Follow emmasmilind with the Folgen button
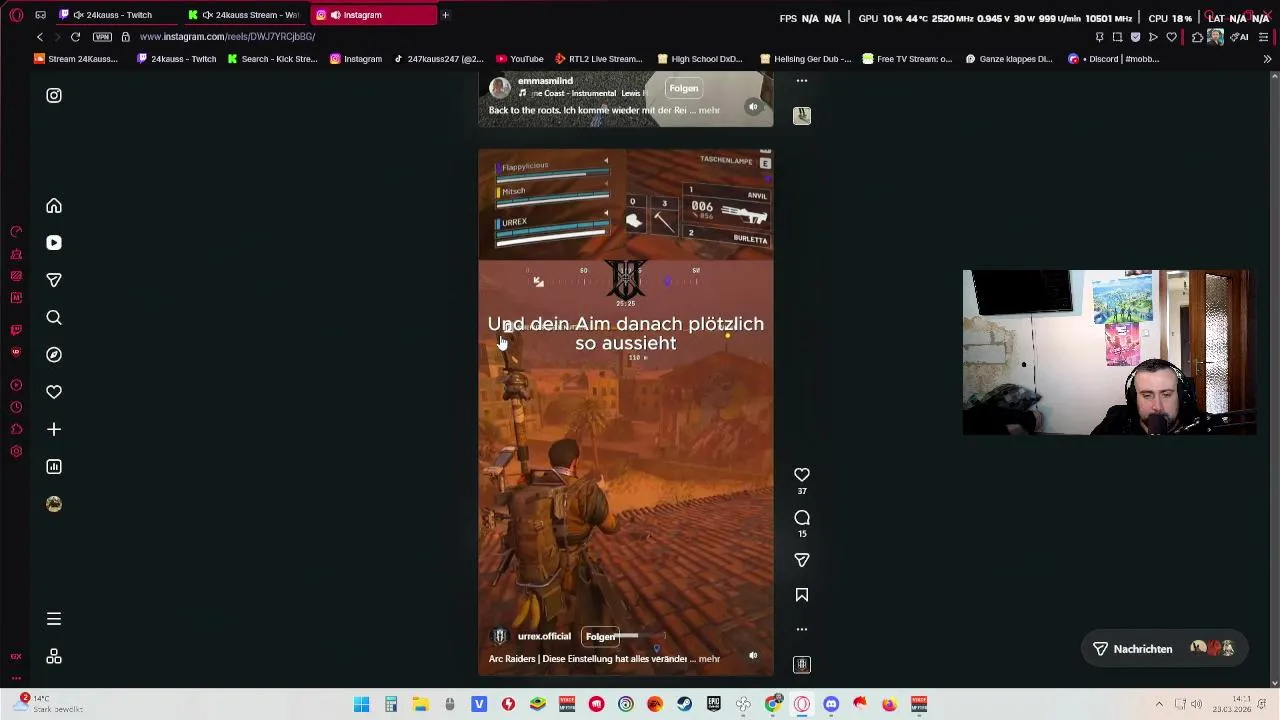 pyautogui.click(x=684, y=88)
